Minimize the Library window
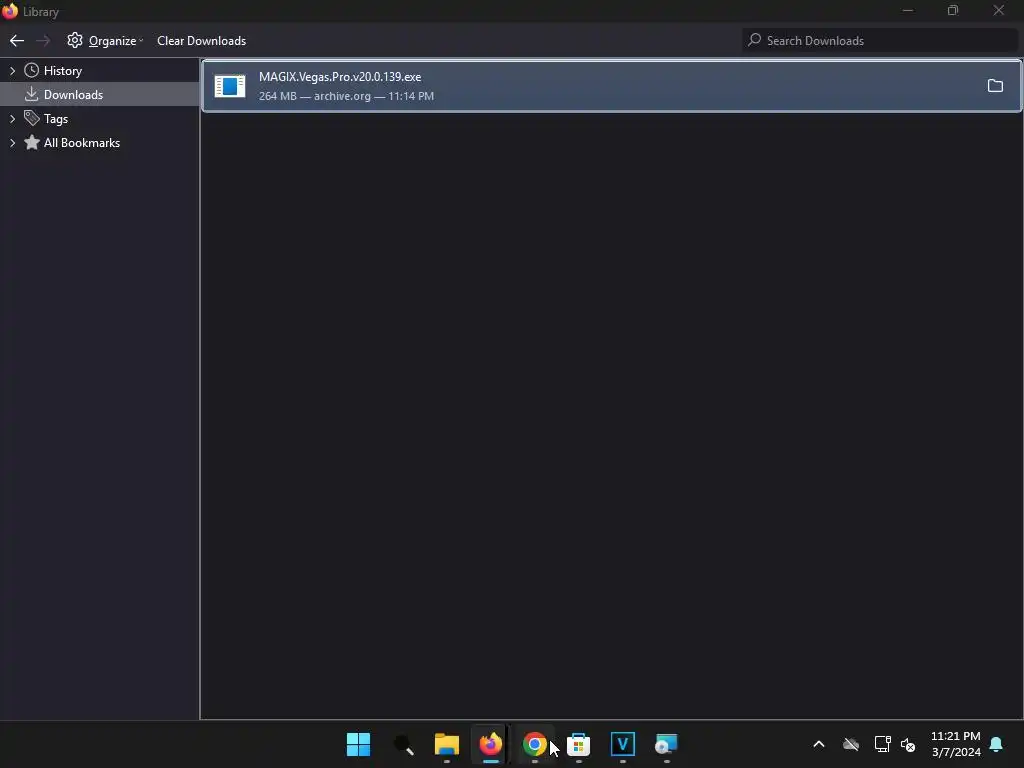Screen dimensions: 1024x768 [908, 10]
